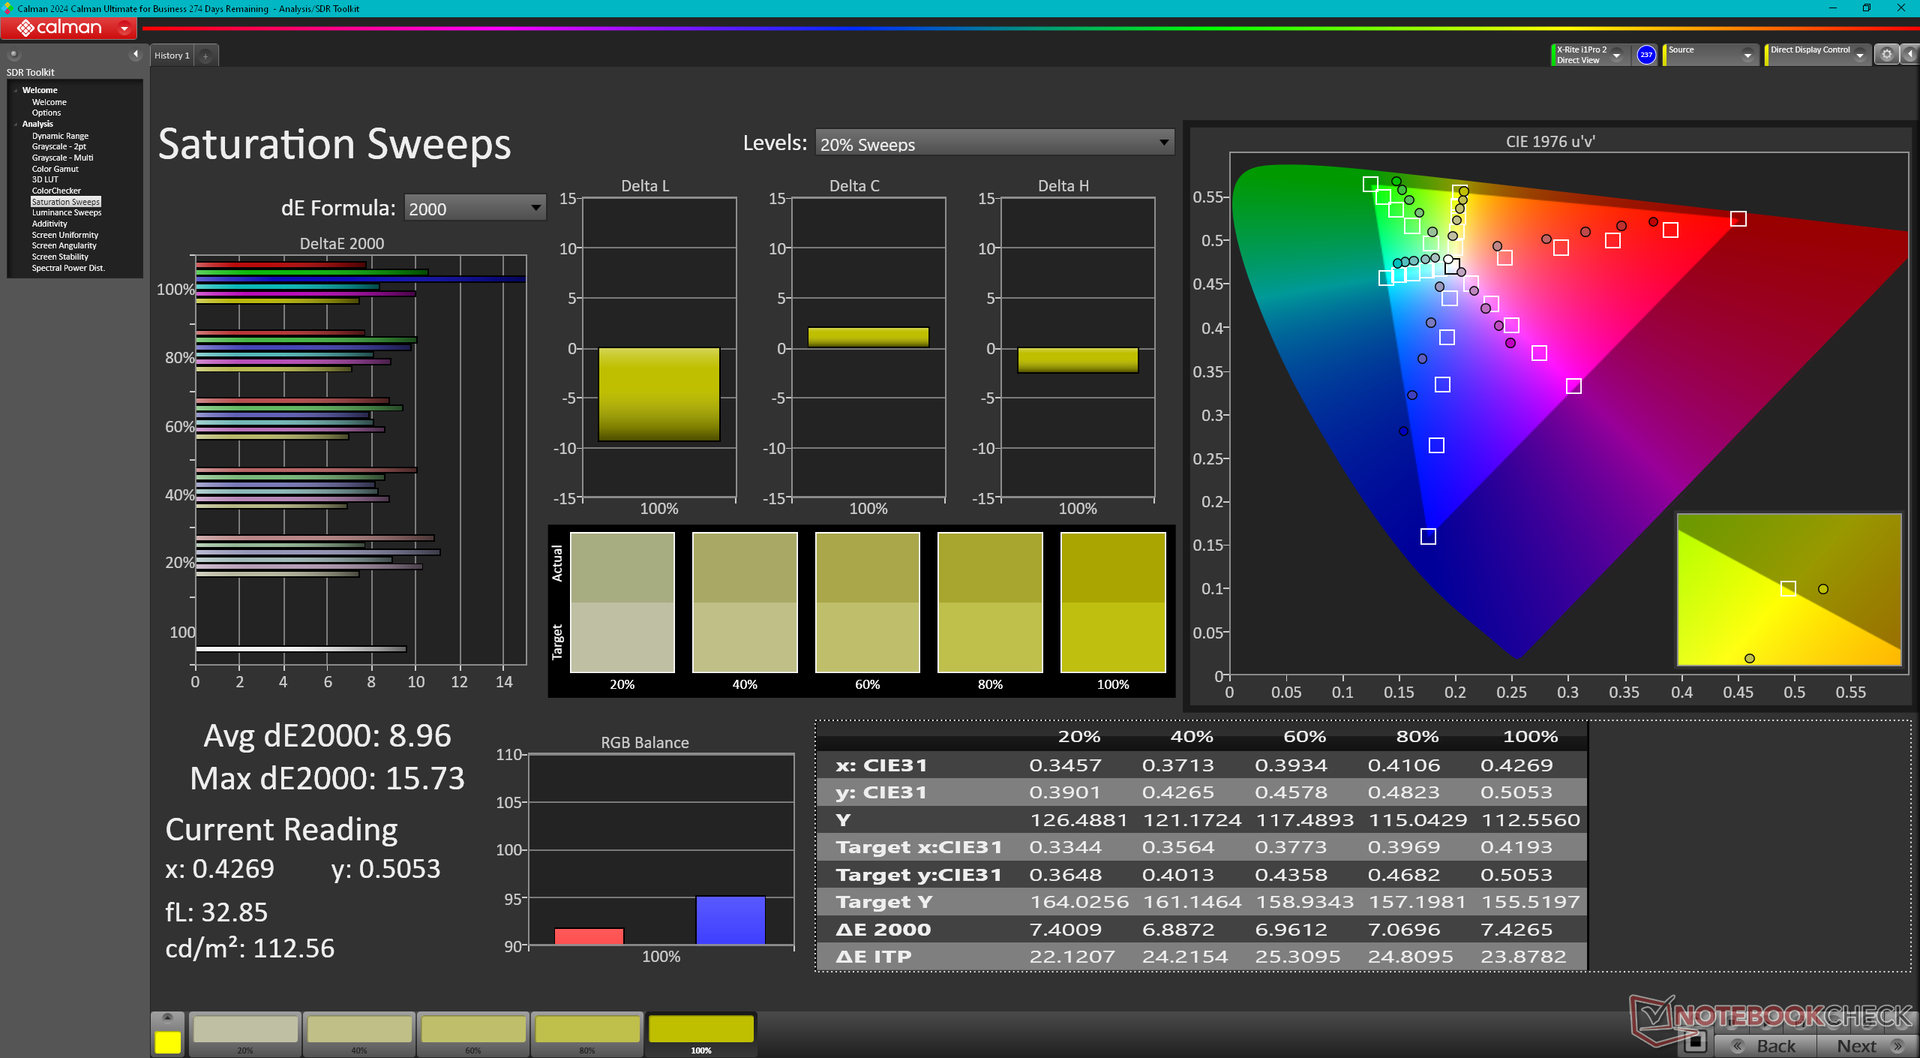The image size is (1920, 1058).
Task: Open the 3D LUT page
Action: [45, 180]
